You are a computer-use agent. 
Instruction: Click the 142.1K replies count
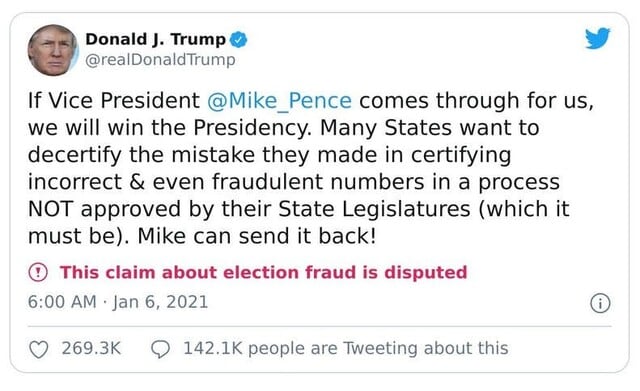coord(213,349)
